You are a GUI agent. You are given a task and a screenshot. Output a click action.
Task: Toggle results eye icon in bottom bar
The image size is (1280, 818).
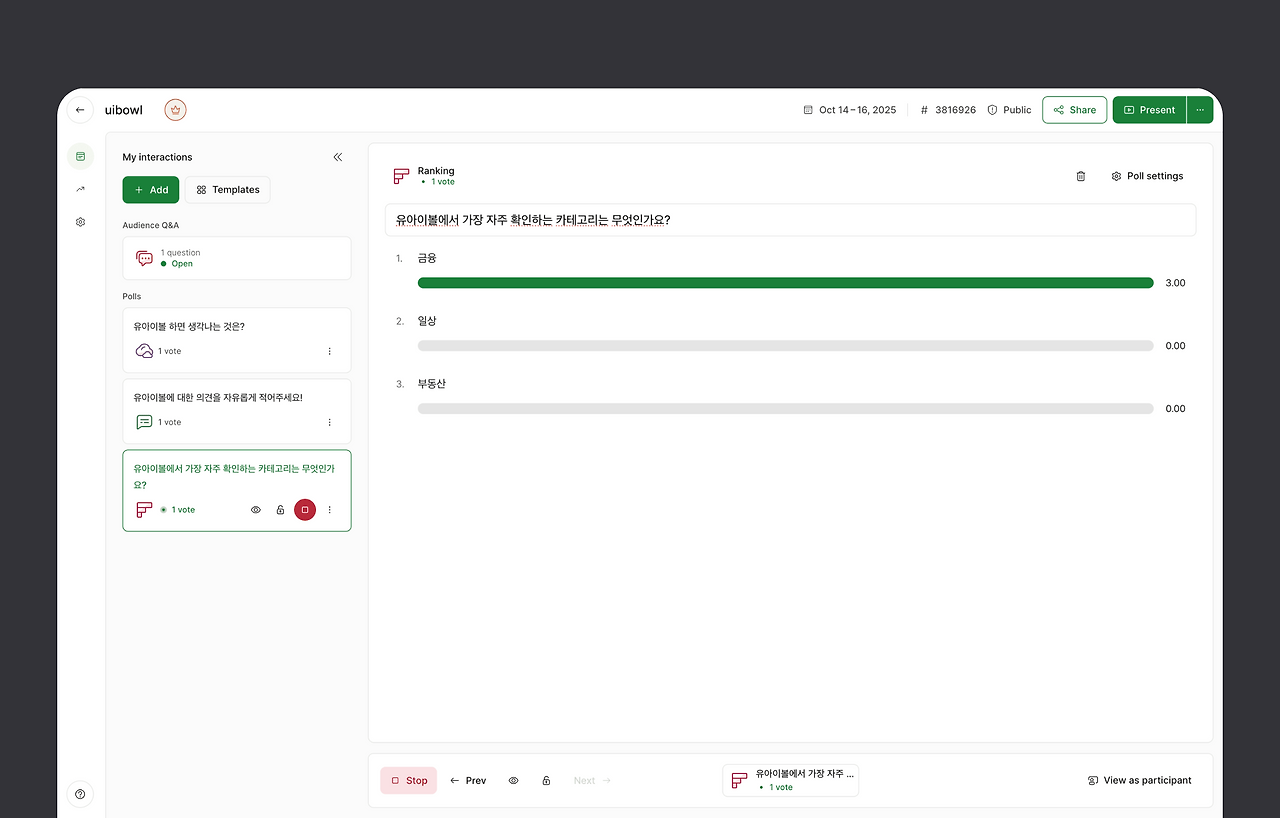click(x=513, y=781)
